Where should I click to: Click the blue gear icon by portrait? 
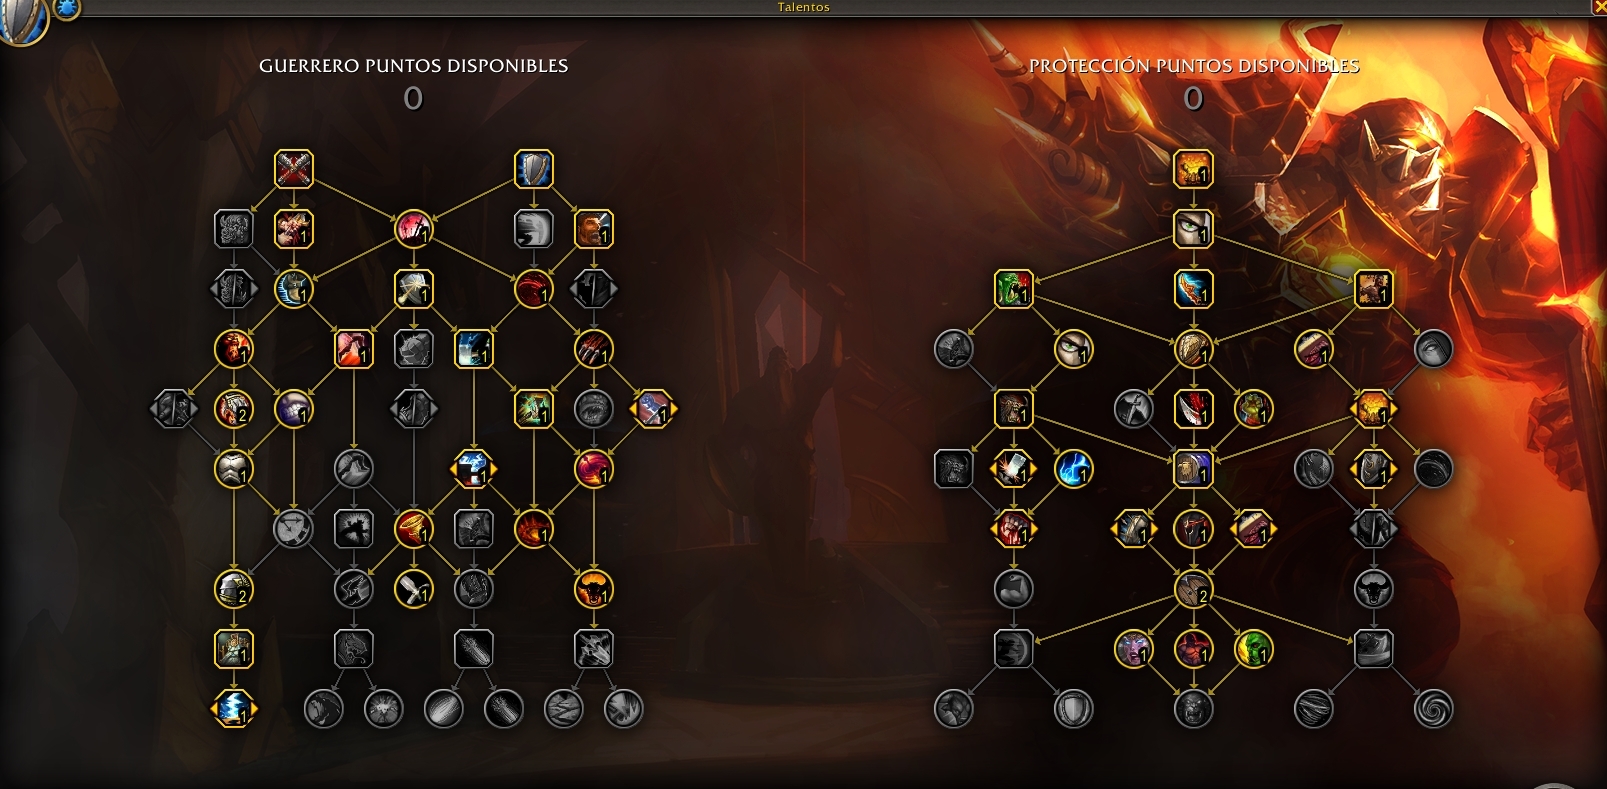tap(67, 8)
